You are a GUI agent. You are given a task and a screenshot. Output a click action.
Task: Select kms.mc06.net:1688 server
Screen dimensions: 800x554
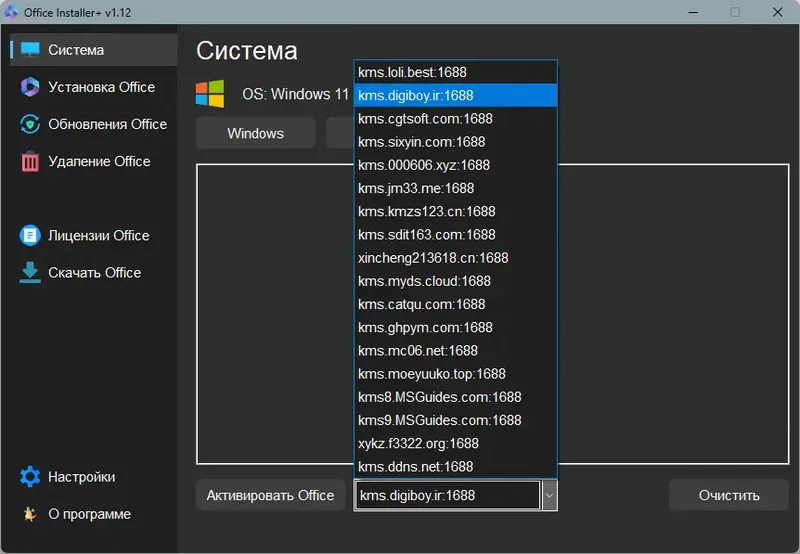tap(456, 351)
